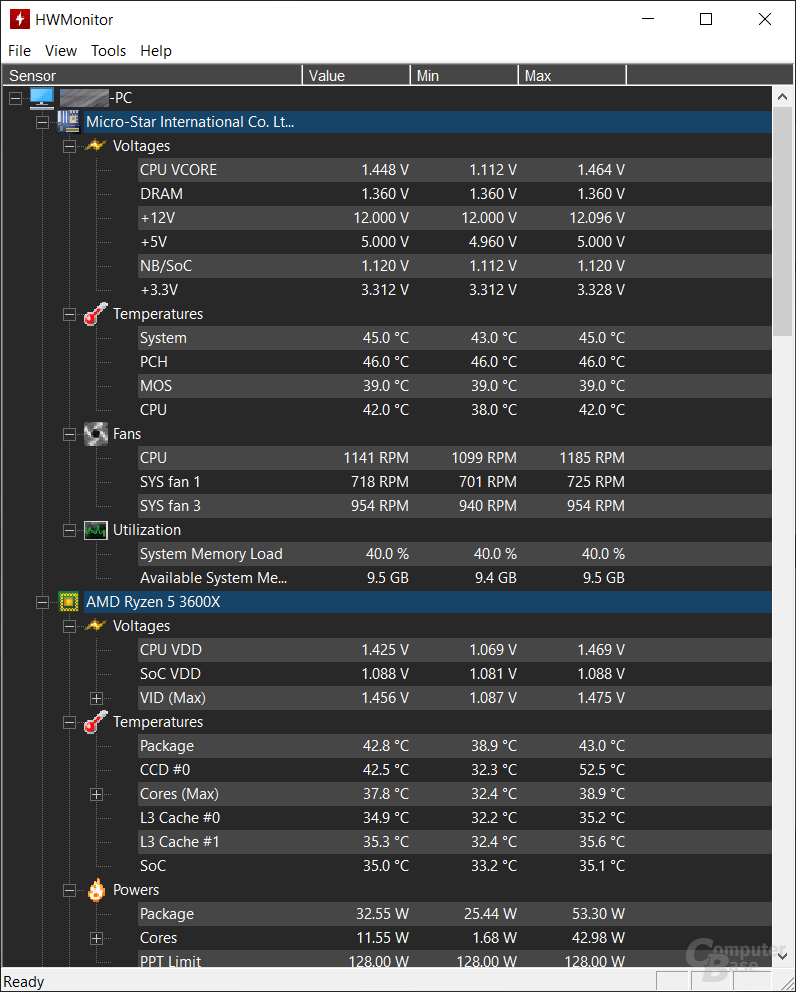Select the CPU VCORE voltage row
Screen dimensions: 796x992
point(454,170)
